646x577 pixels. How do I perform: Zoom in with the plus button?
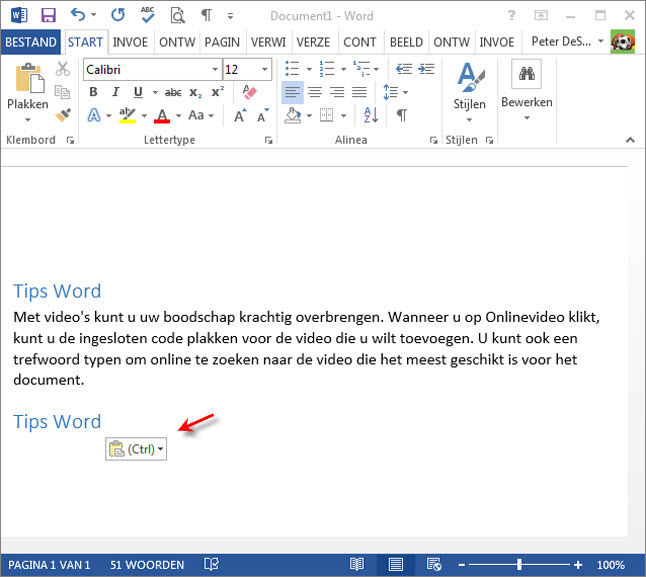(578, 565)
